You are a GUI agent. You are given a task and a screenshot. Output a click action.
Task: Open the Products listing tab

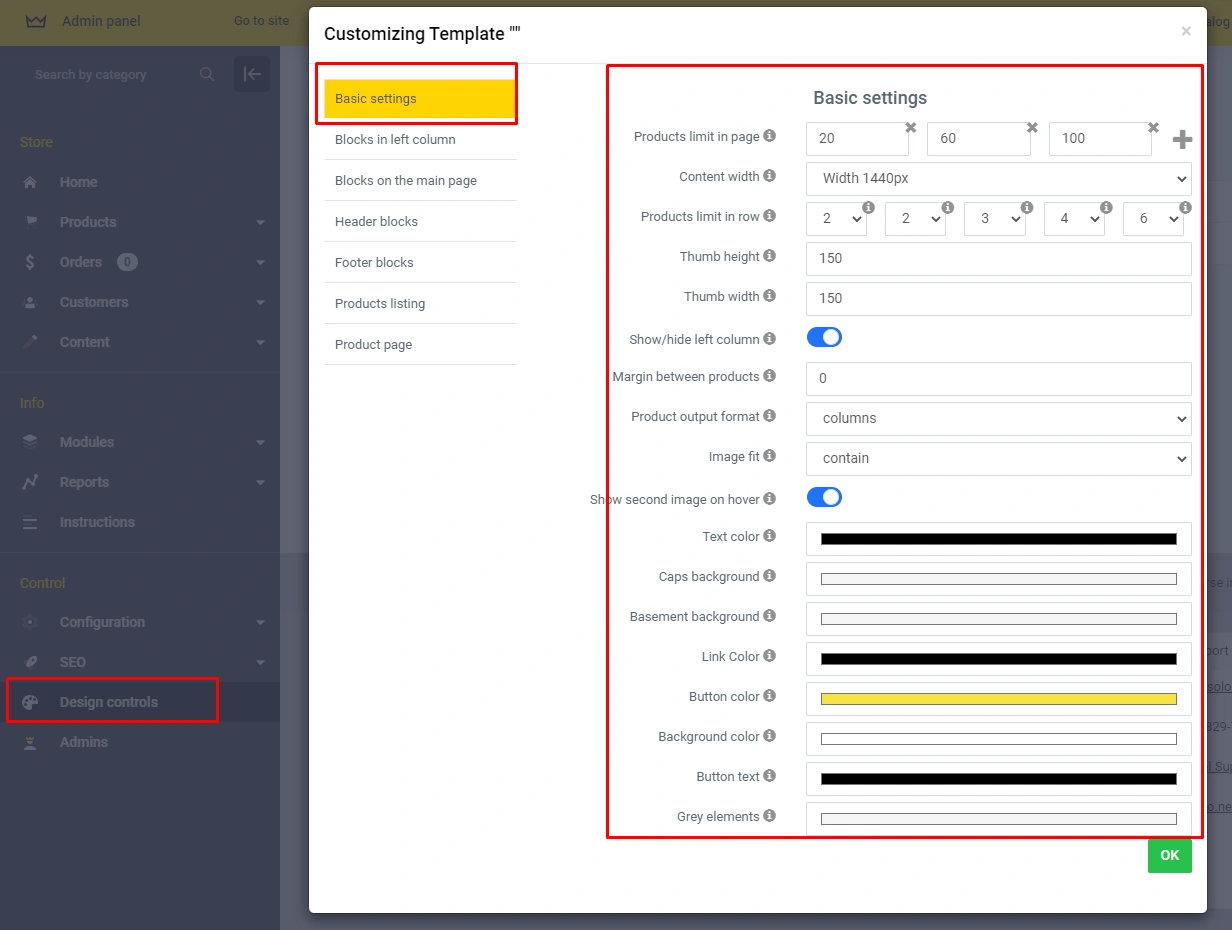pyautogui.click(x=380, y=303)
